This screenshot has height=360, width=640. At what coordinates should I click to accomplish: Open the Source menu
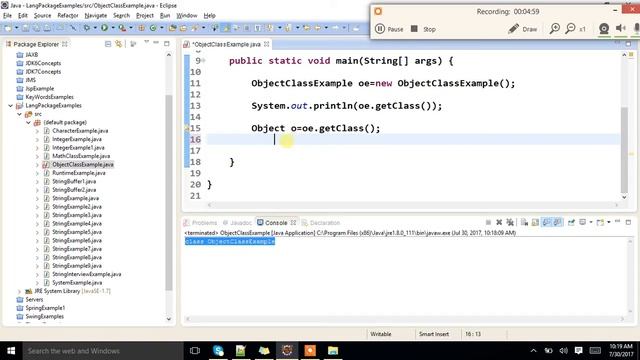42,16
